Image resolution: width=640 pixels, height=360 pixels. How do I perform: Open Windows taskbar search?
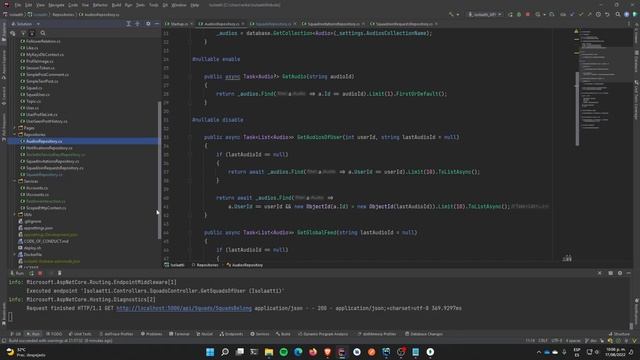click(224, 352)
